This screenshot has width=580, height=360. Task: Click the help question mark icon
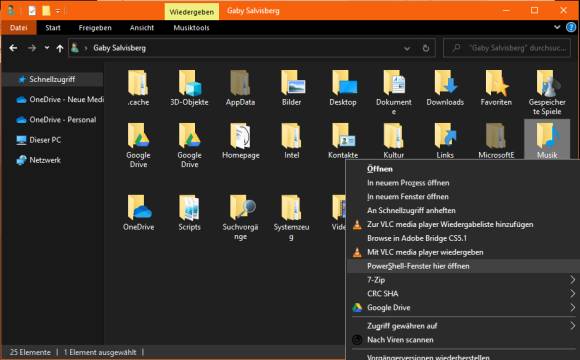click(x=571, y=27)
